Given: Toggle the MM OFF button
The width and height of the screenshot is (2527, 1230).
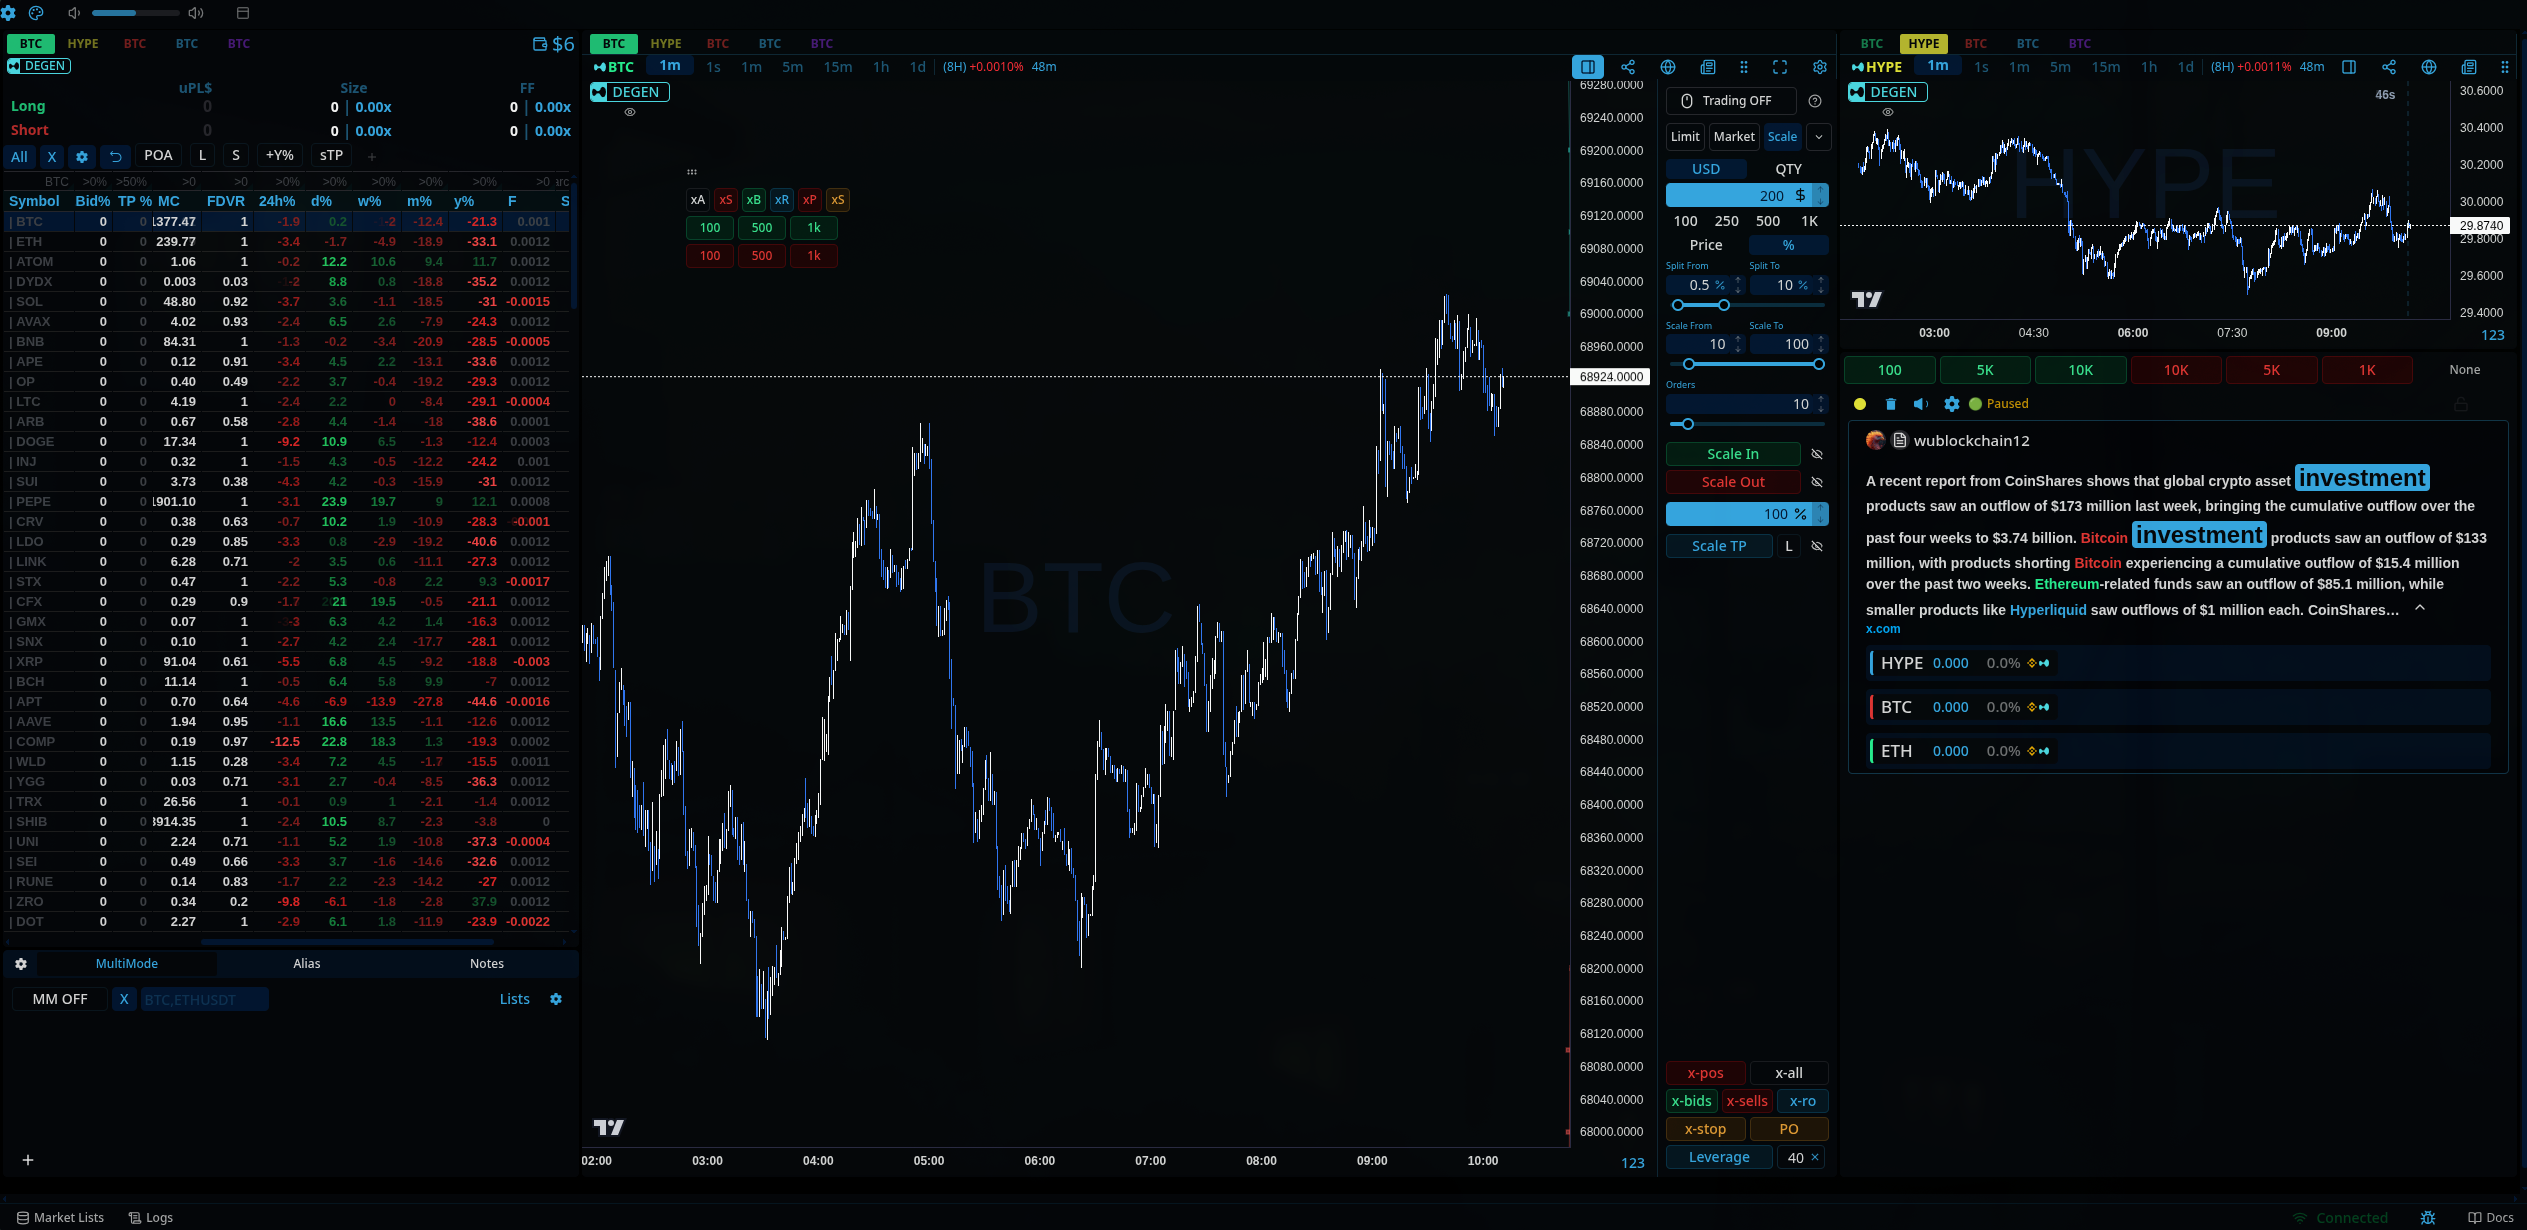Looking at the screenshot, I should click(60, 999).
